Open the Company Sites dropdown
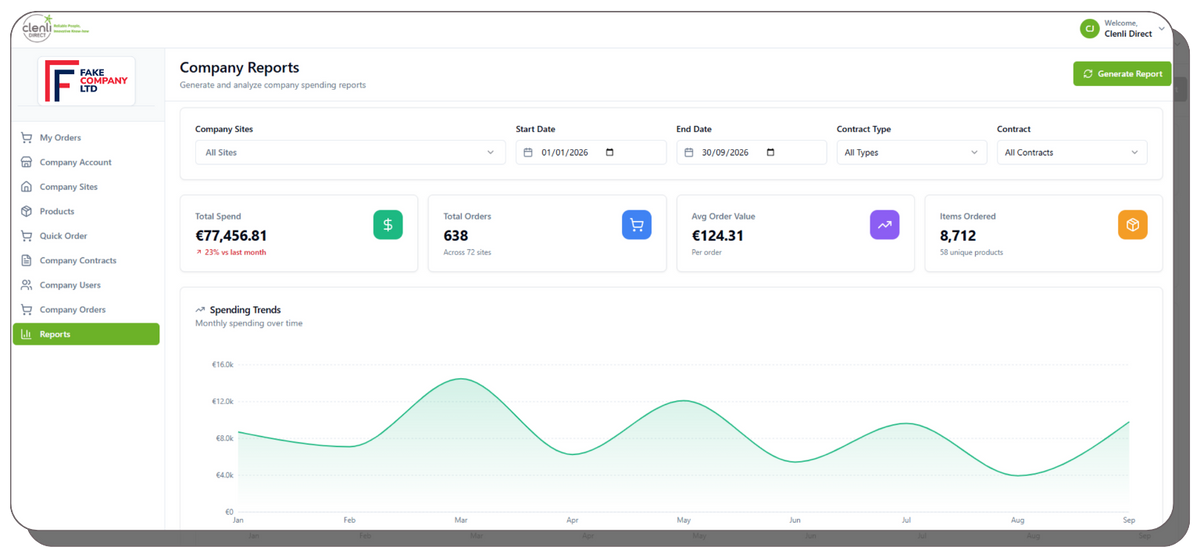Viewport: 1200px width, 554px height. [x=350, y=153]
